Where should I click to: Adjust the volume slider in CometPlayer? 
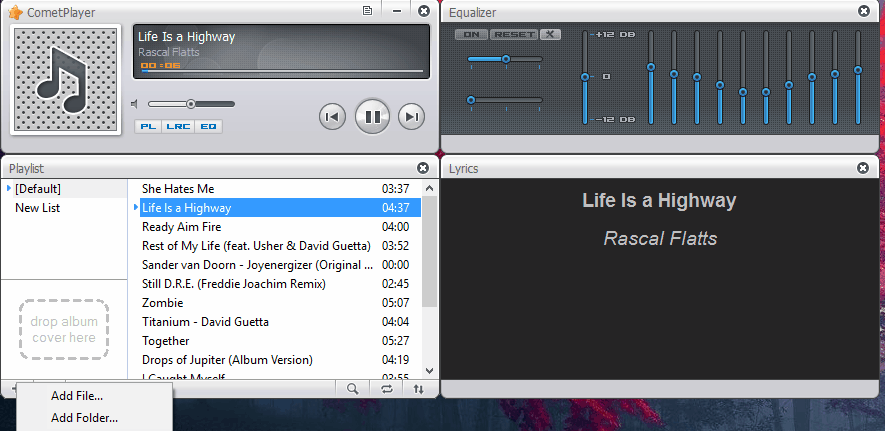[191, 104]
